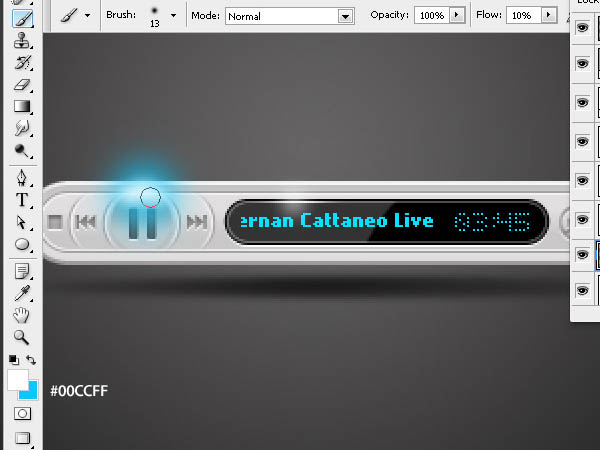The width and height of the screenshot is (600, 450).
Task: Click the brush size 13 preview
Action: pyautogui.click(x=155, y=16)
